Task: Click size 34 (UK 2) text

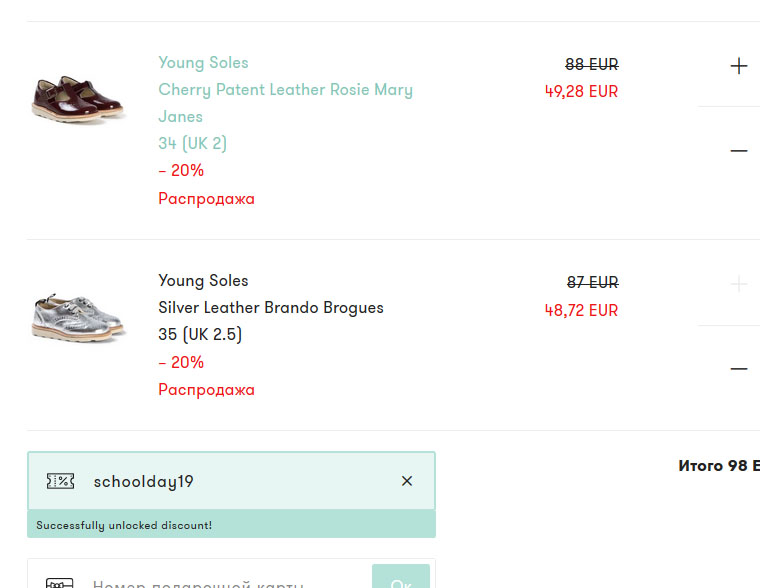Action: click(193, 144)
